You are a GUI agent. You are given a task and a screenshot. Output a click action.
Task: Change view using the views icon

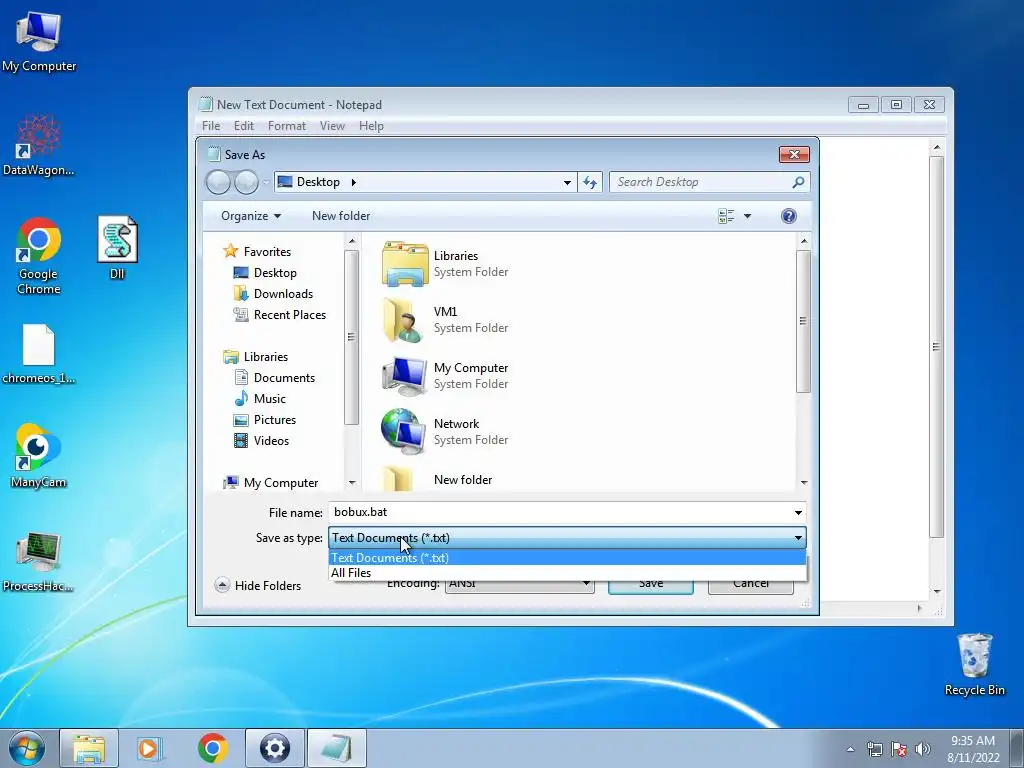point(726,216)
